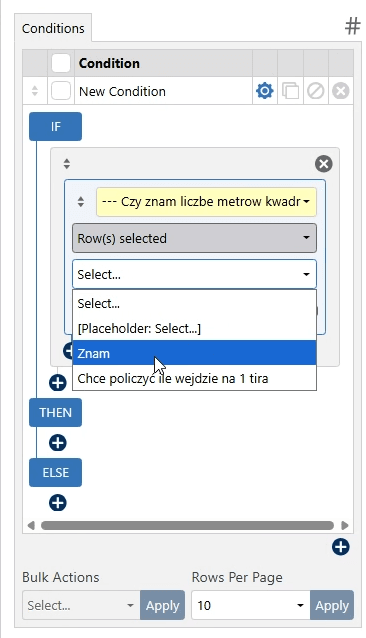Open settings gear for New Condition
The image size is (366, 638).
[x=265, y=91]
